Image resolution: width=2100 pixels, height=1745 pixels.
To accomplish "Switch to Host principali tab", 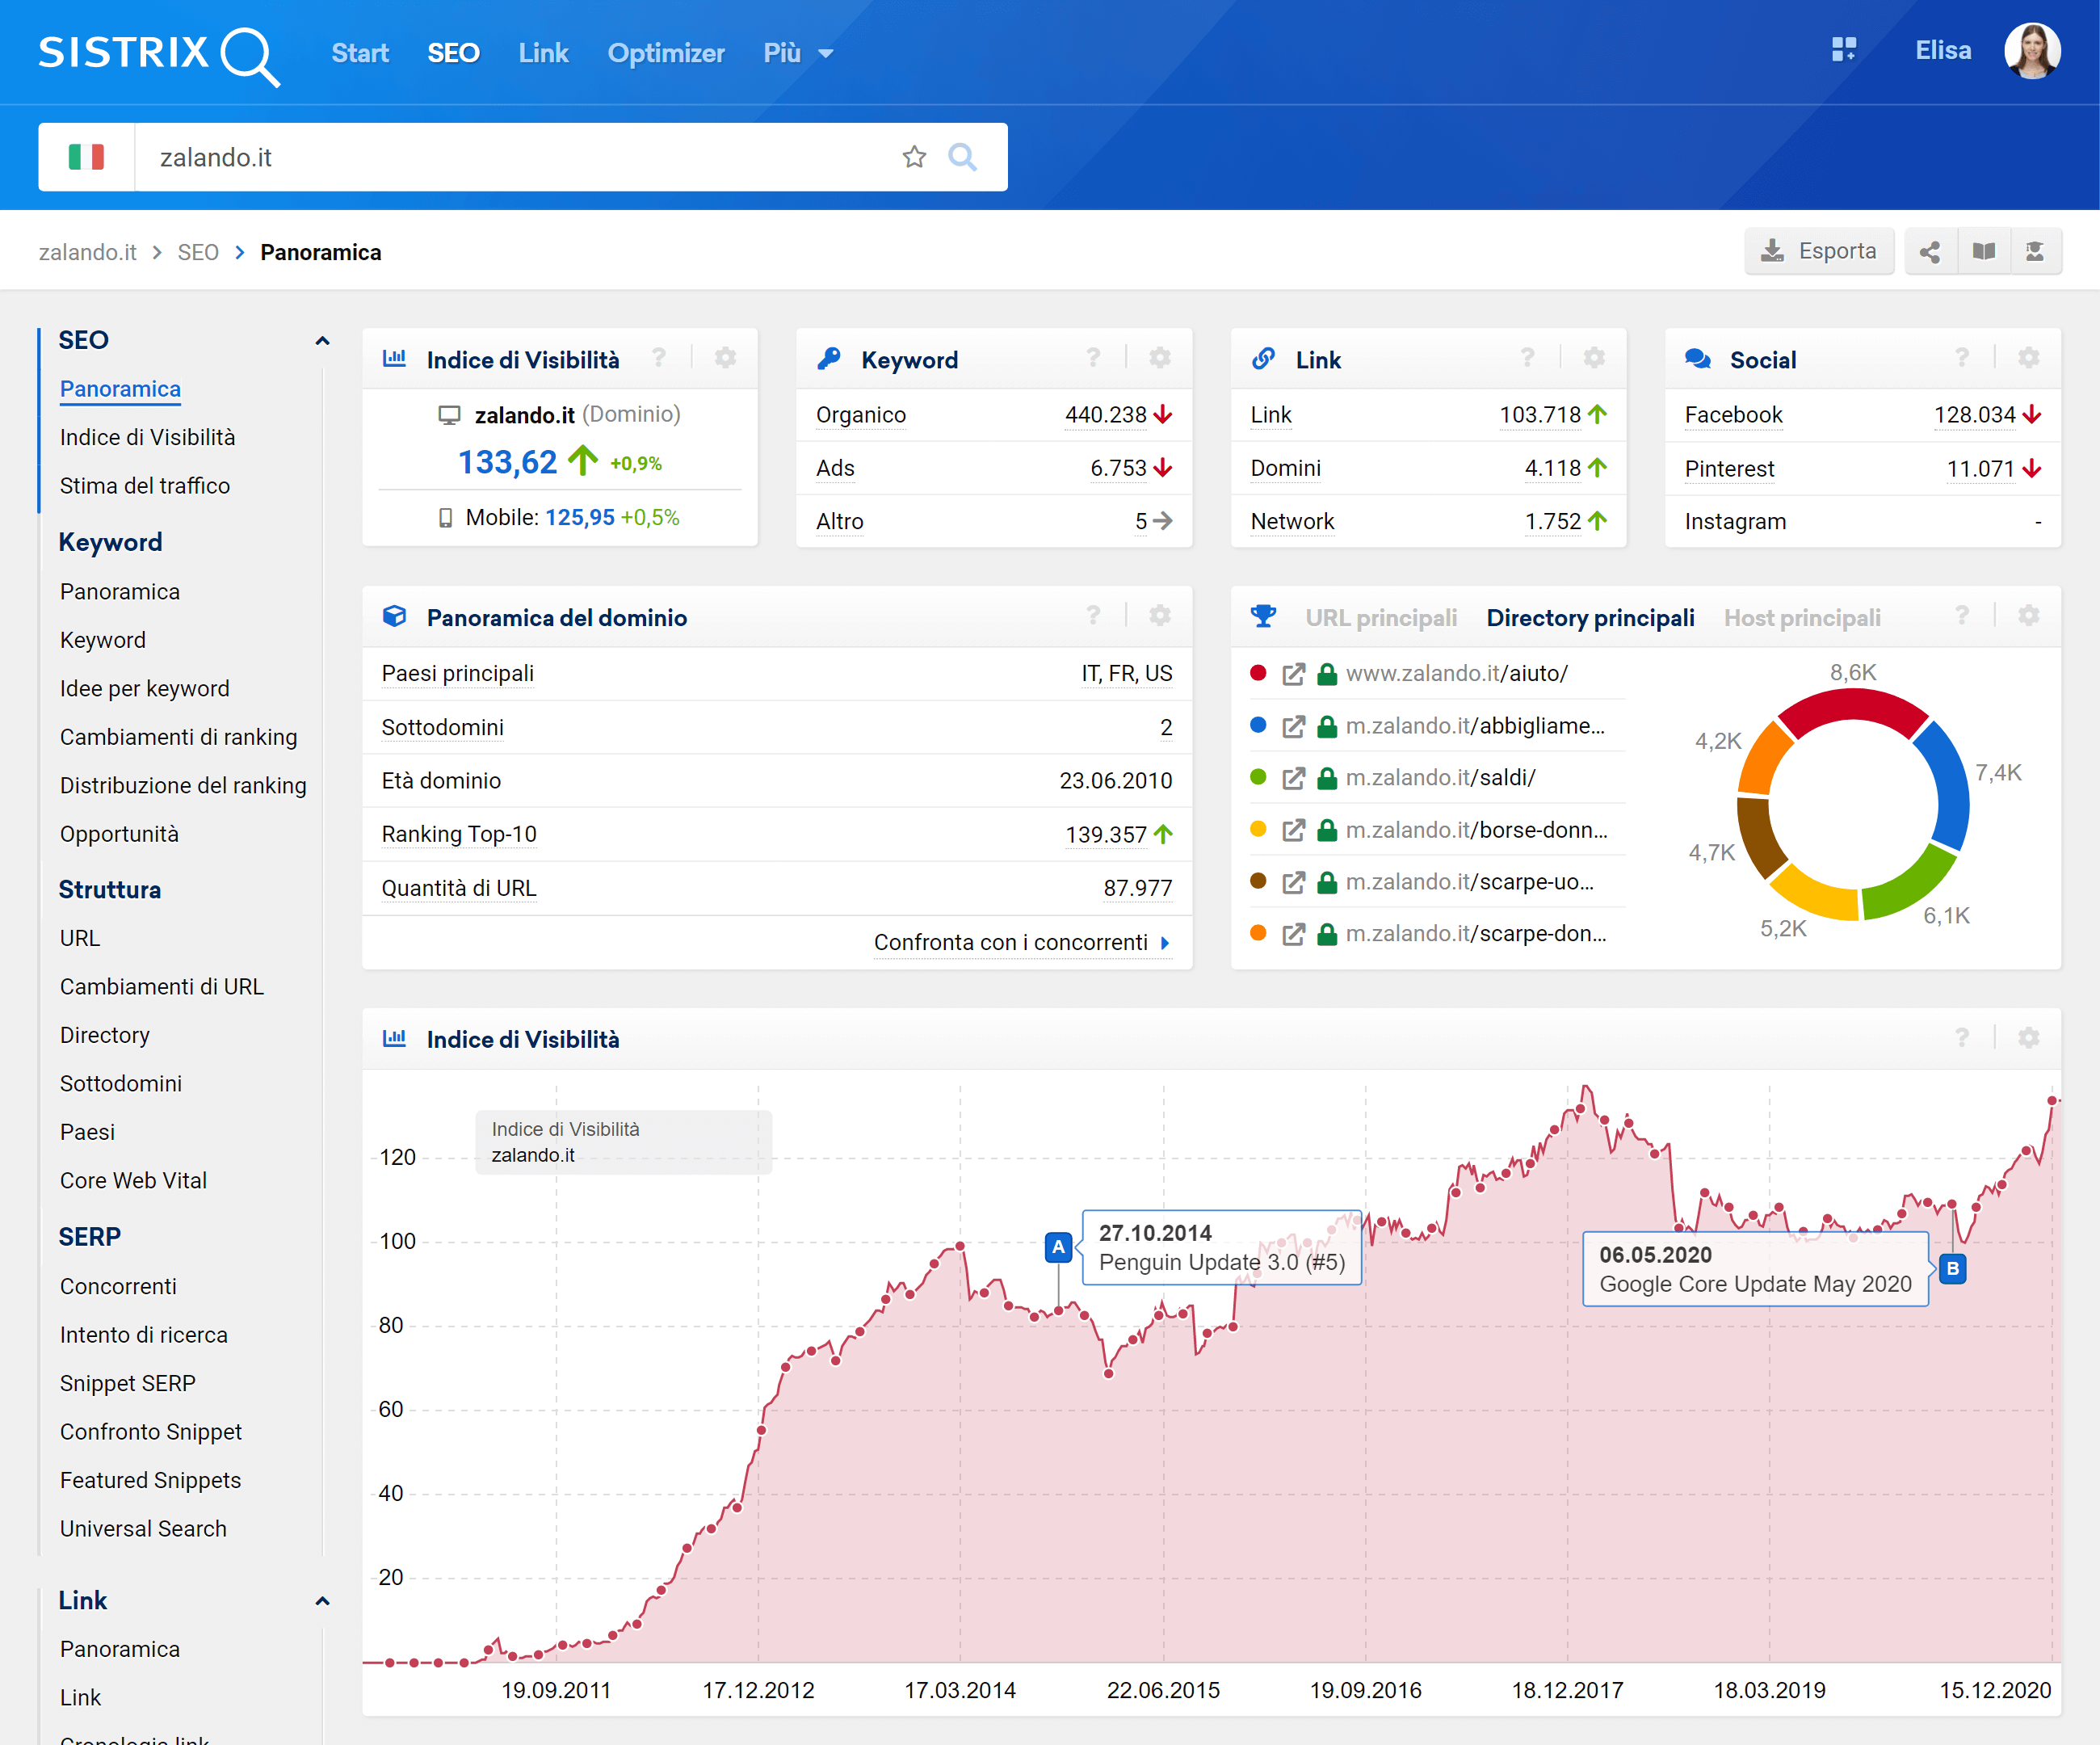I will coord(1802,618).
